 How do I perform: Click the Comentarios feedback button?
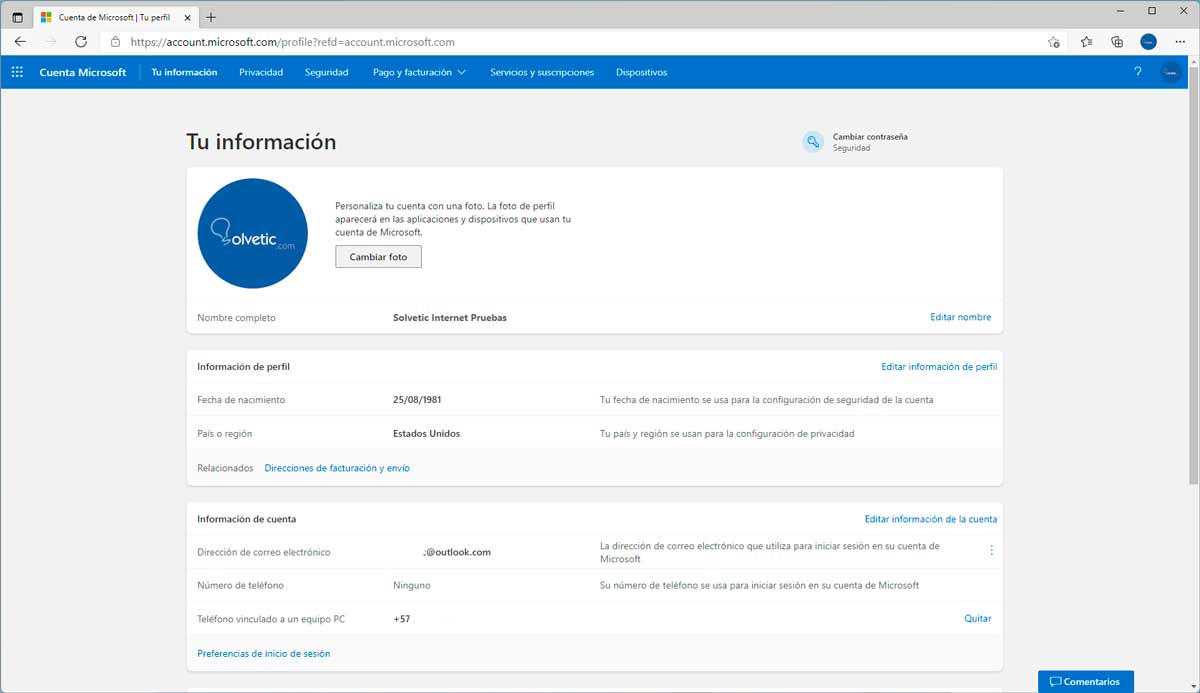[1086, 681]
